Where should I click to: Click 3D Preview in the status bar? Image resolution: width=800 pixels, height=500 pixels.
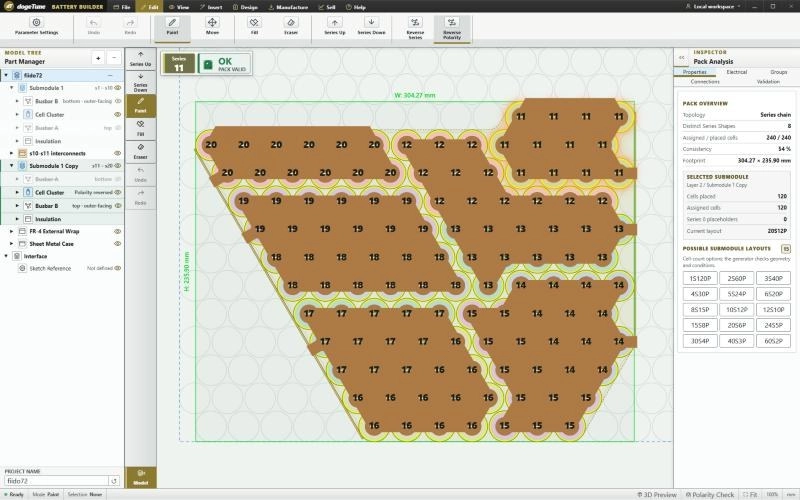point(657,494)
